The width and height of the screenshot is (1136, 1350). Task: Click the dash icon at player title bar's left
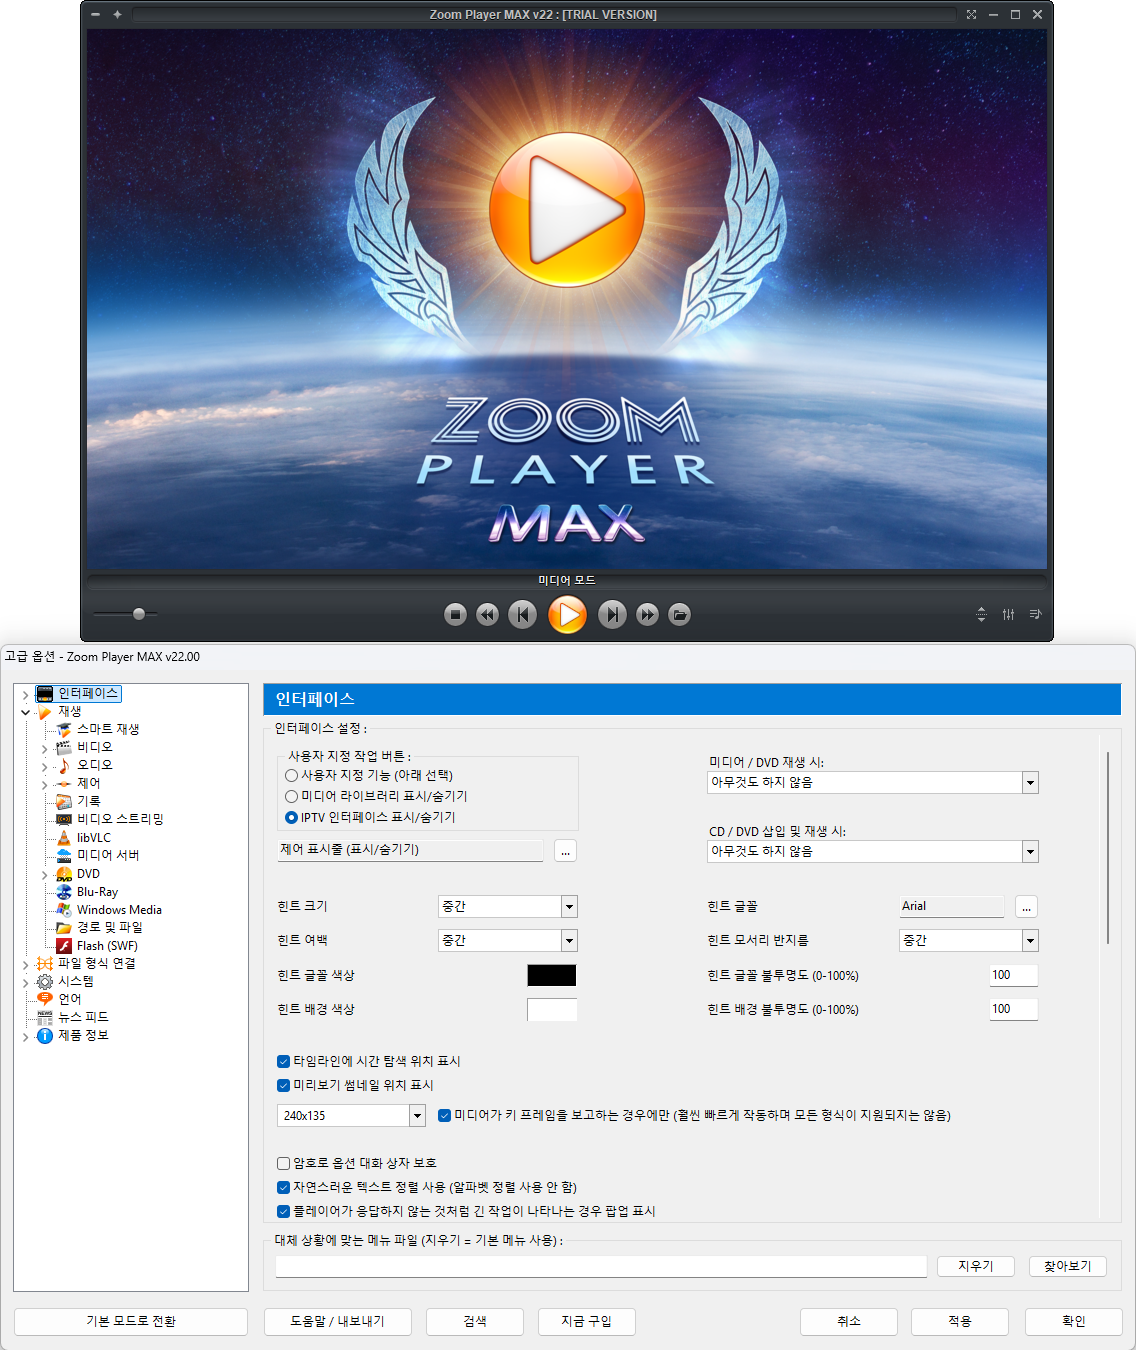tap(95, 14)
